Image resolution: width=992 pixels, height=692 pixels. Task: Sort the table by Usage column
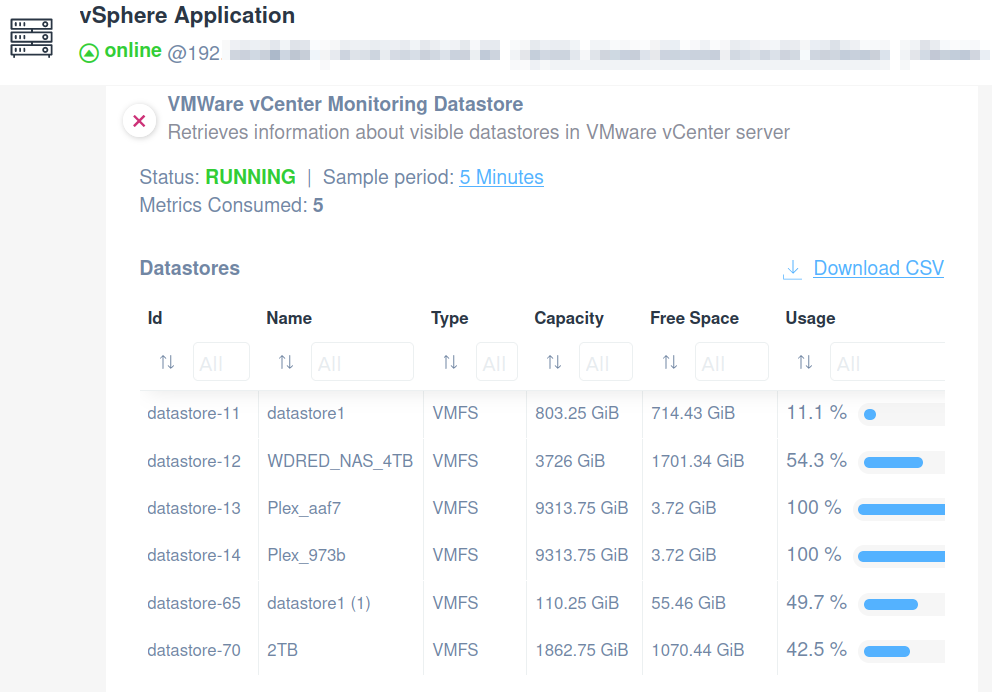click(x=805, y=362)
